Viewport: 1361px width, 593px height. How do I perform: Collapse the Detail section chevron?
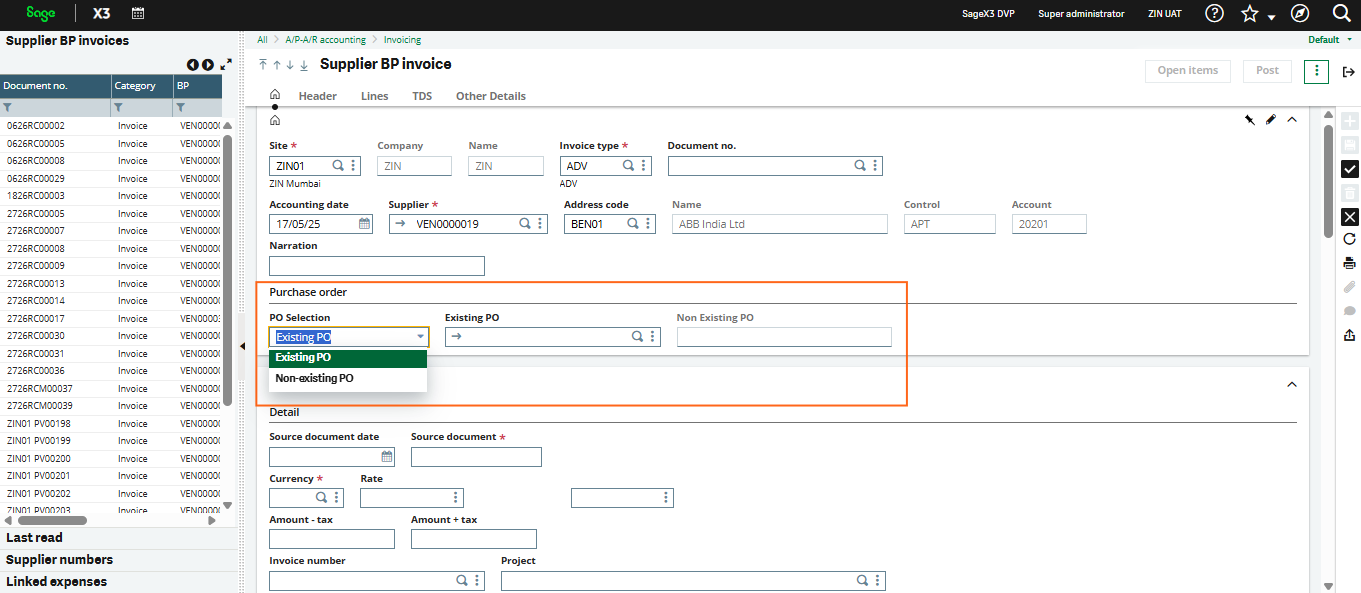tap(1291, 384)
